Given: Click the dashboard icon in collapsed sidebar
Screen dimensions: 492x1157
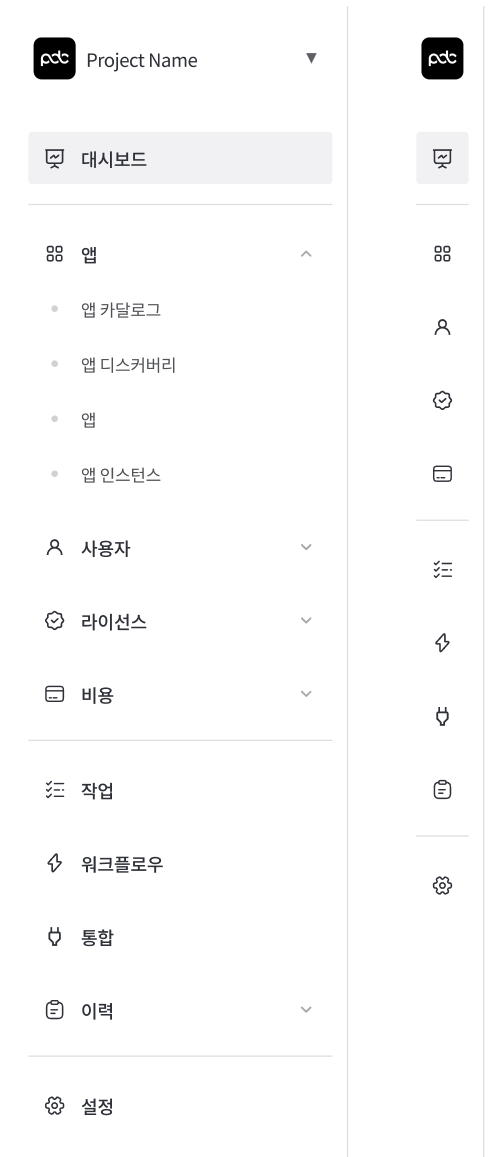Looking at the screenshot, I should [x=442, y=158].
